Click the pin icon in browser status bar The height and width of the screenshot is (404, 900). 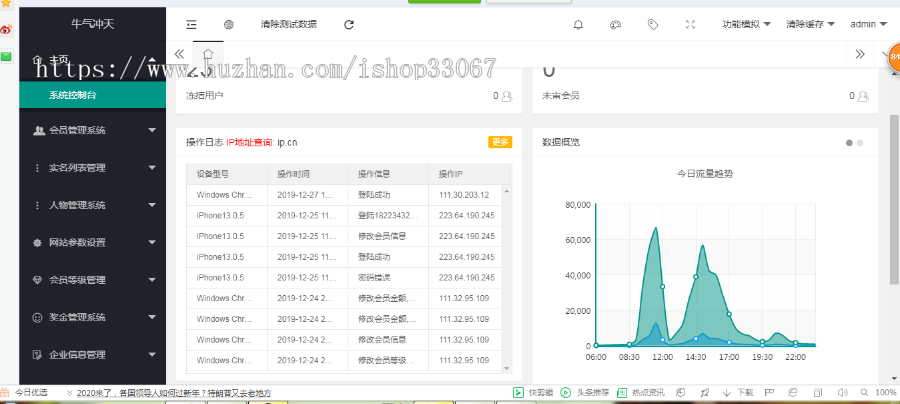point(704,393)
